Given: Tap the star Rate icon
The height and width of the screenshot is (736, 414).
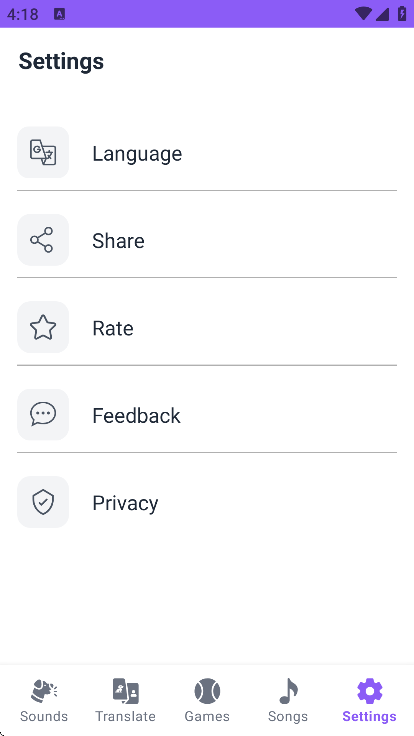Looking at the screenshot, I should point(43,327).
